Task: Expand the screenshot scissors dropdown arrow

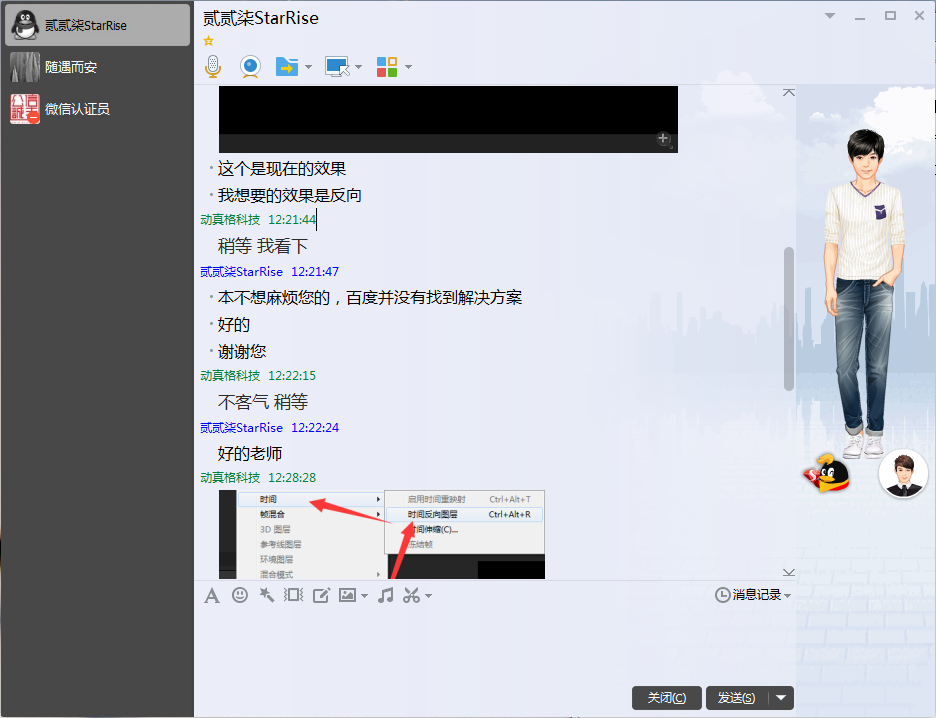Action: 428,596
